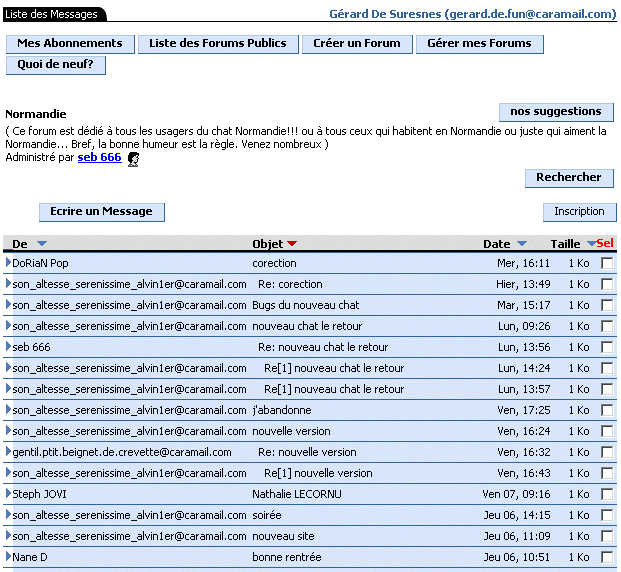Click date 'Ven 07, 09:16'

pyautogui.click(x=516, y=494)
